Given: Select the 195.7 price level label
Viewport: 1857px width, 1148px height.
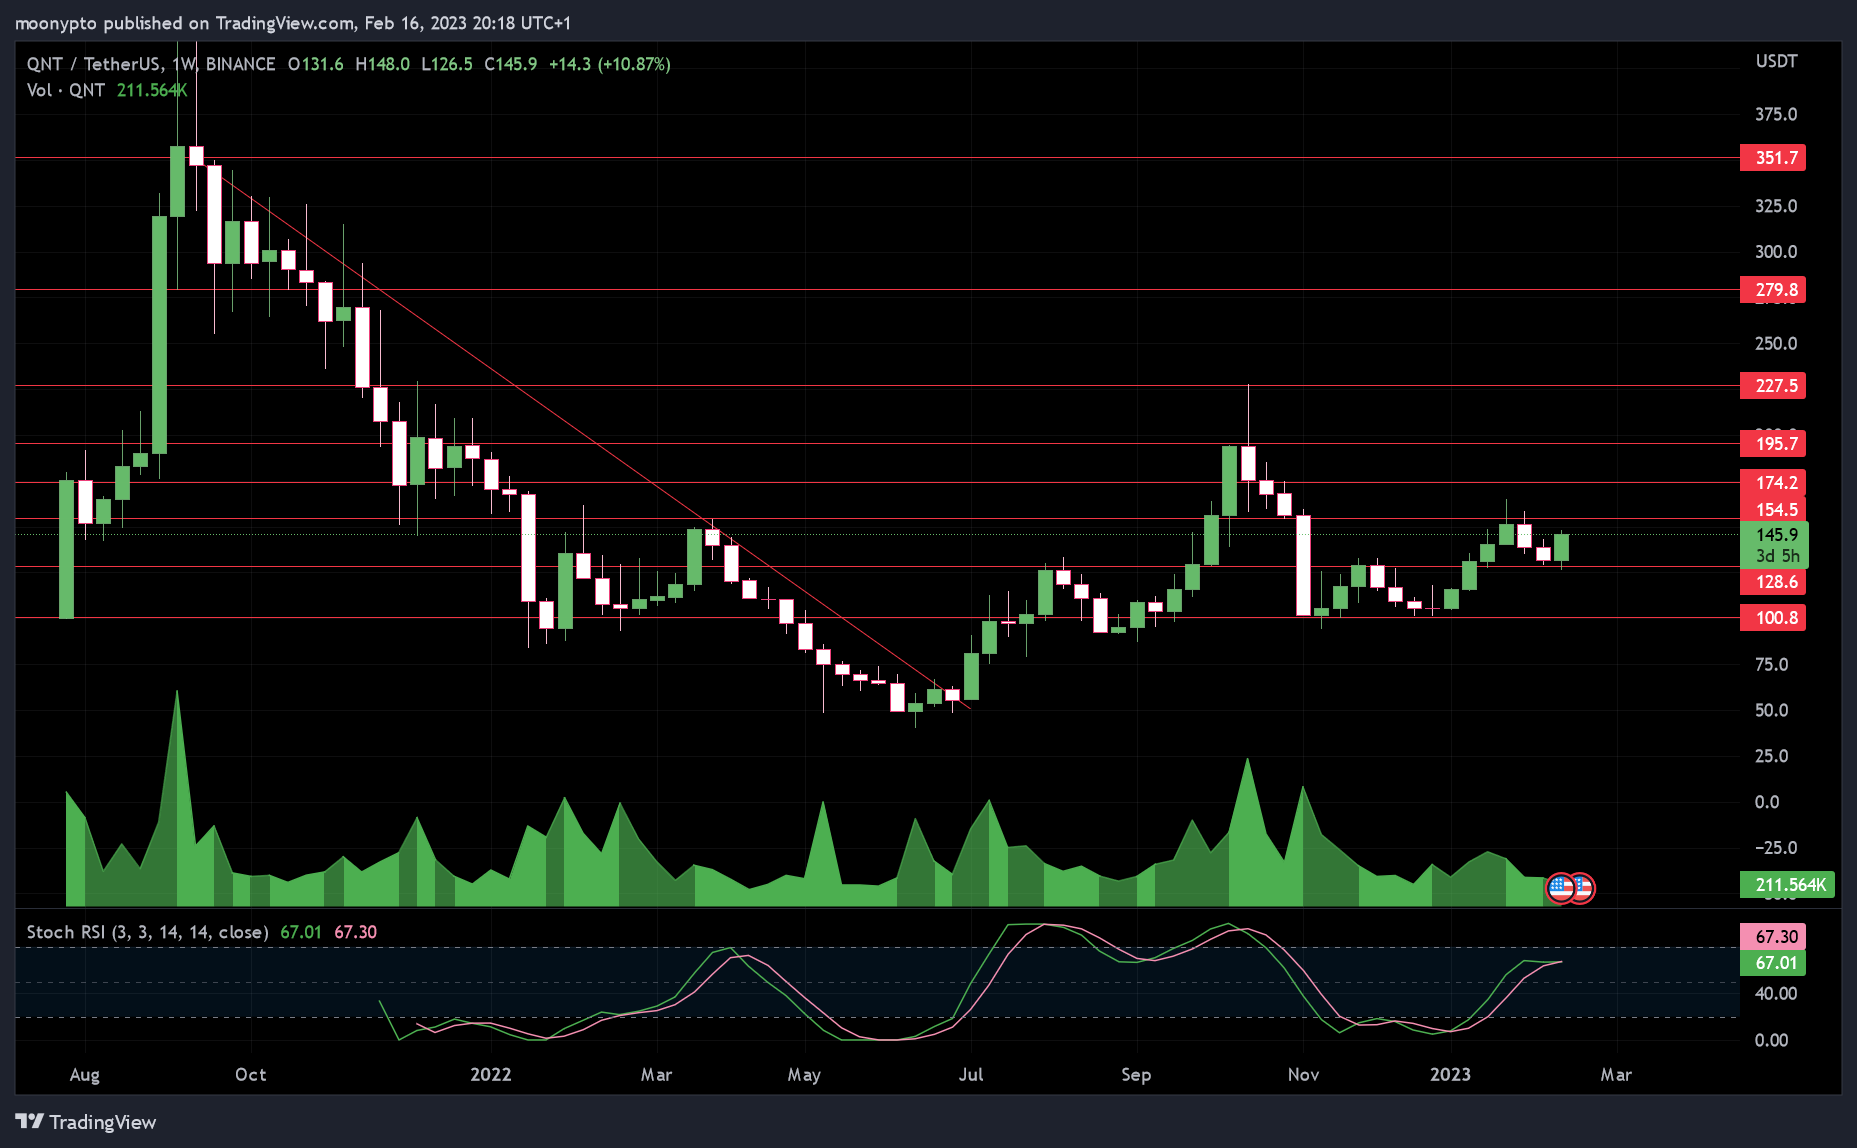Looking at the screenshot, I should point(1773,444).
